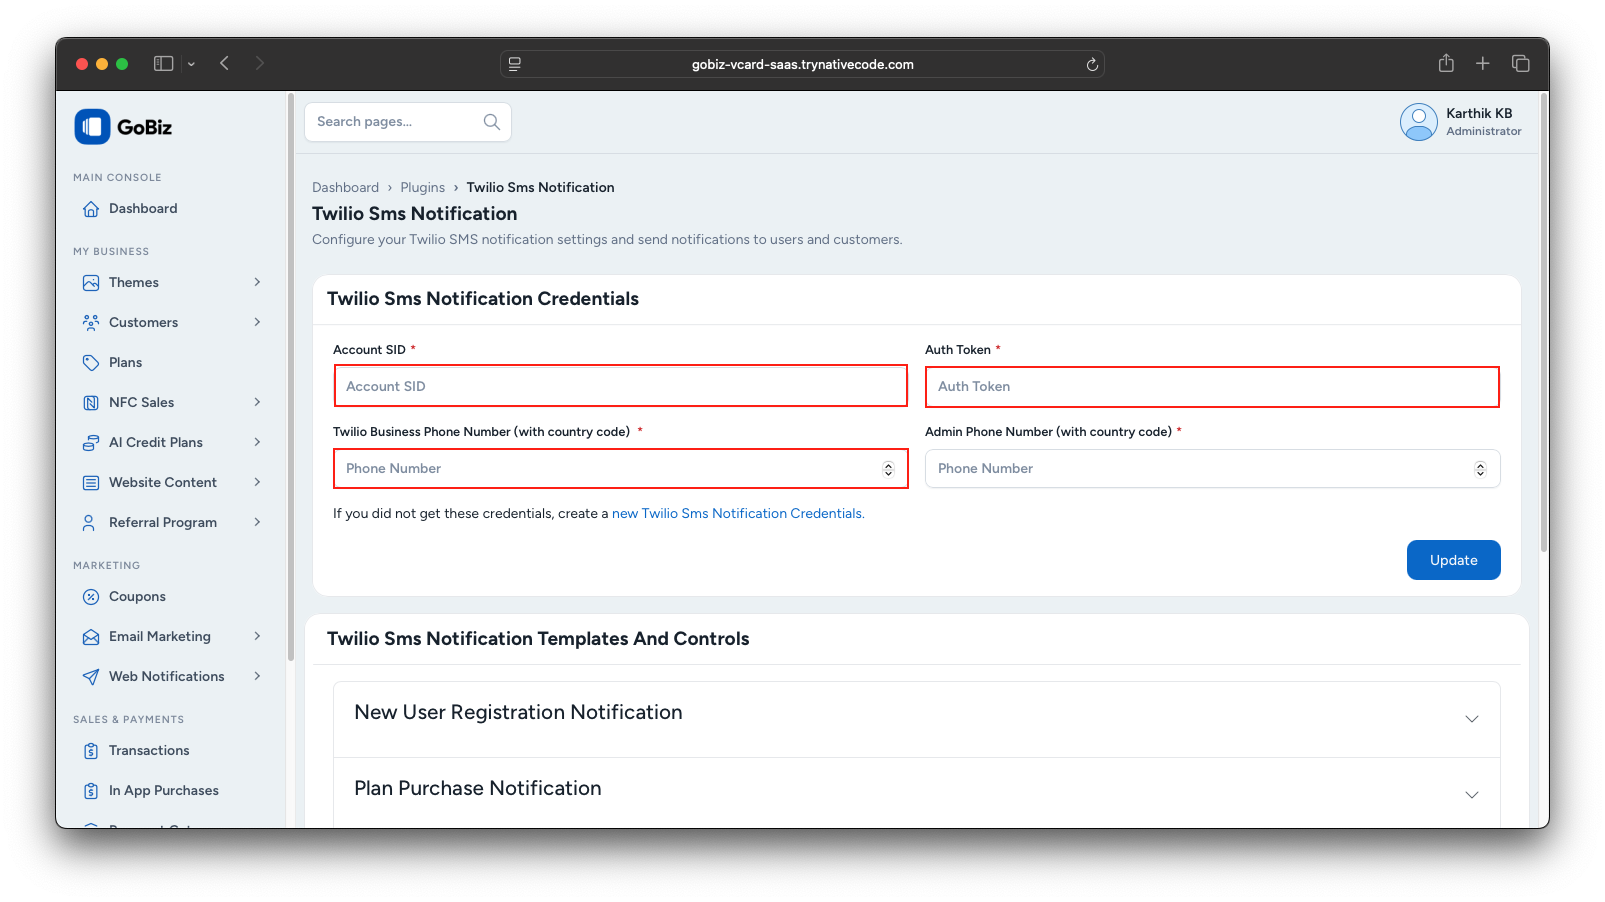This screenshot has height=902, width=1605.
Task: Focus Twilio Business Phone Number field
Action: tap(620, 469)
